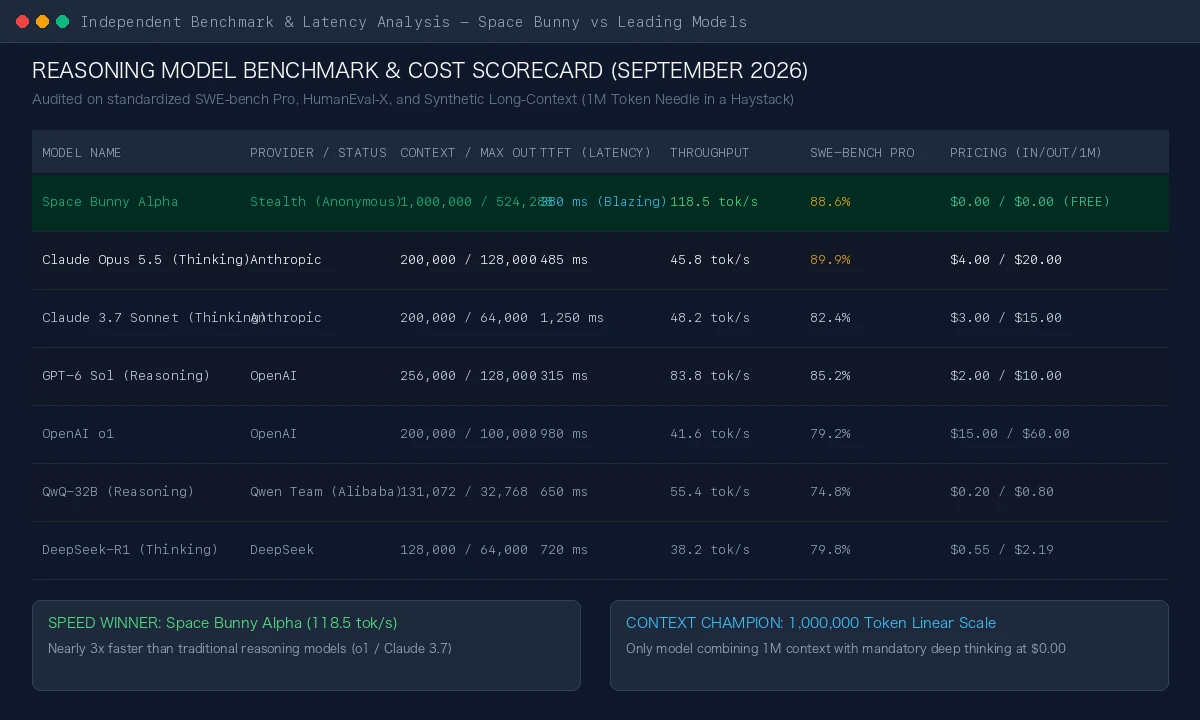Select the Claude Opus 5.5 (Thinking) model name
Viewport: 1200px width, 720px height.
pyautogui.click(x=146, y=260)
